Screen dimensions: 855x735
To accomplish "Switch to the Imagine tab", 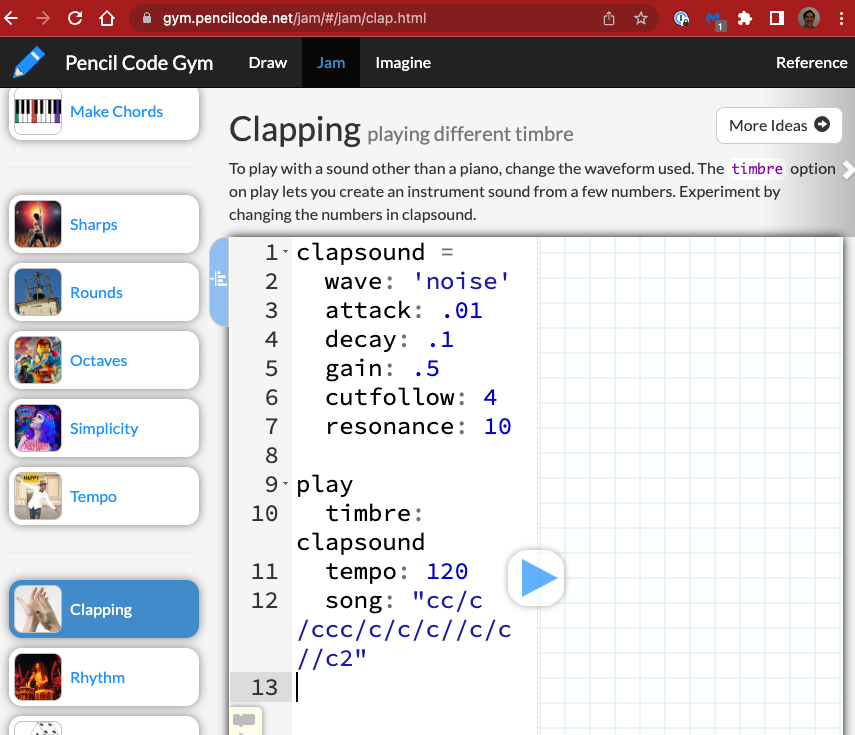I will (x=403, y=62).
